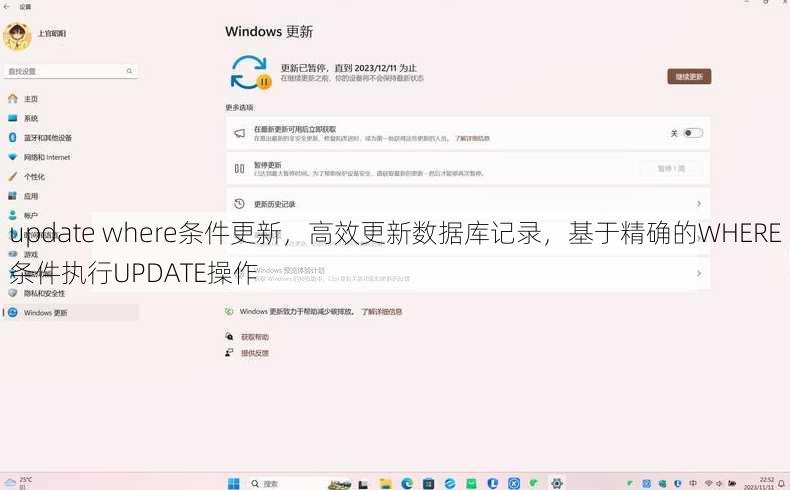Go back with the top-left arrow
790x490 pixels.
(x=7, y=7)
